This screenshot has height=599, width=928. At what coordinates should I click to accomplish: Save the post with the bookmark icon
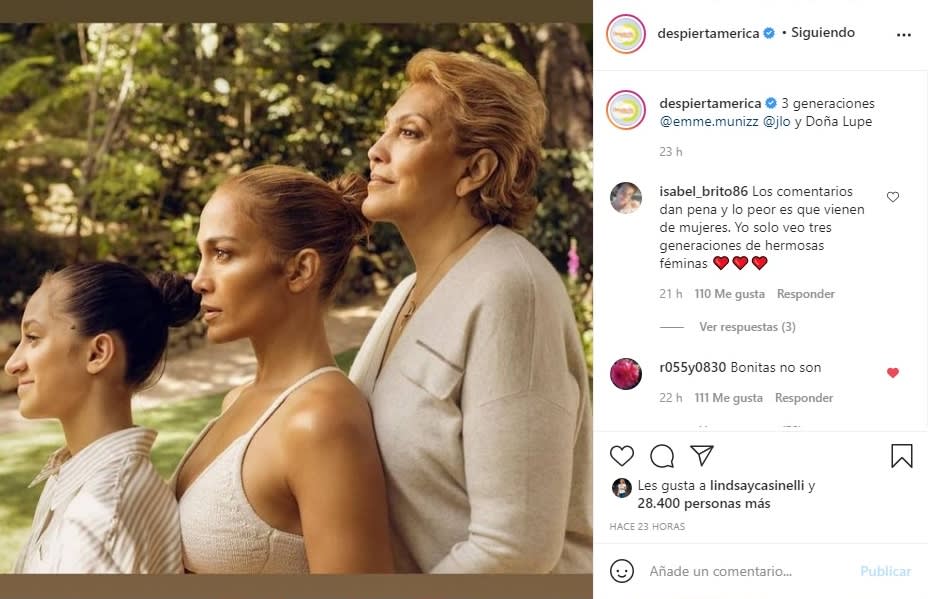point(901,456)
